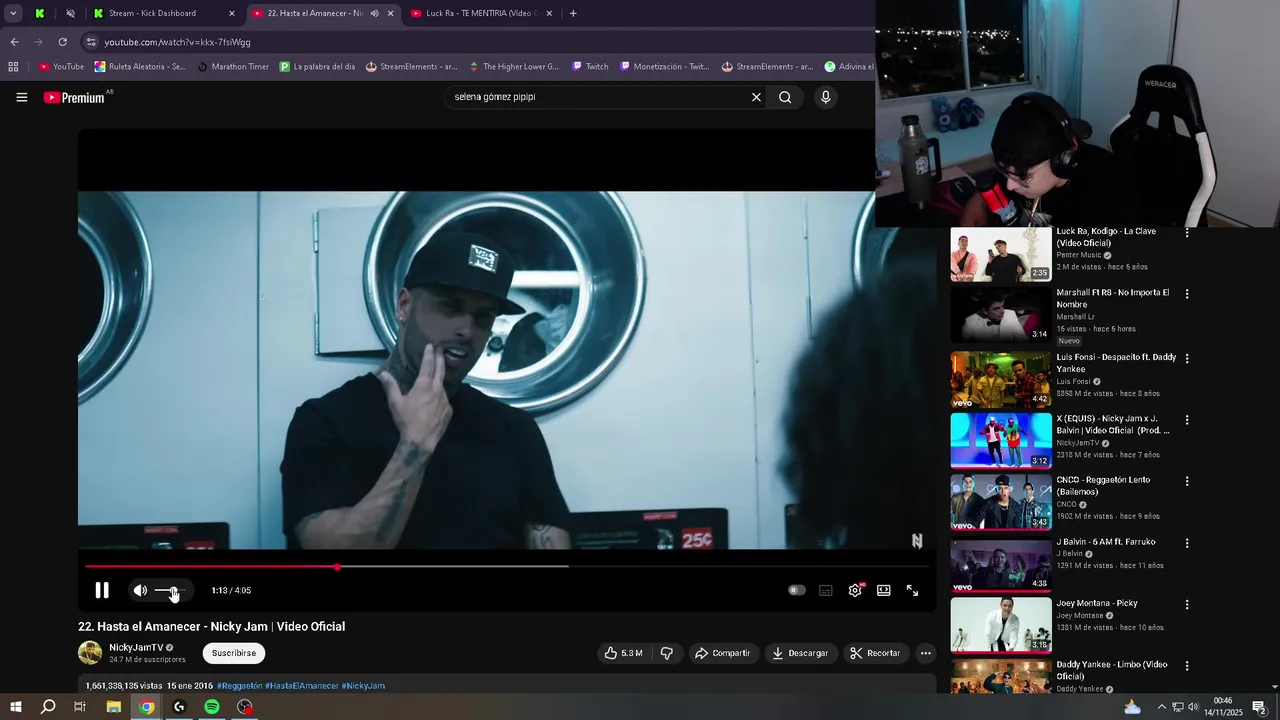Image resolution: width=1280 pixels, height=720 pixels.
Task: Open the La palabra del día bookmark
Action: (317, 67)
